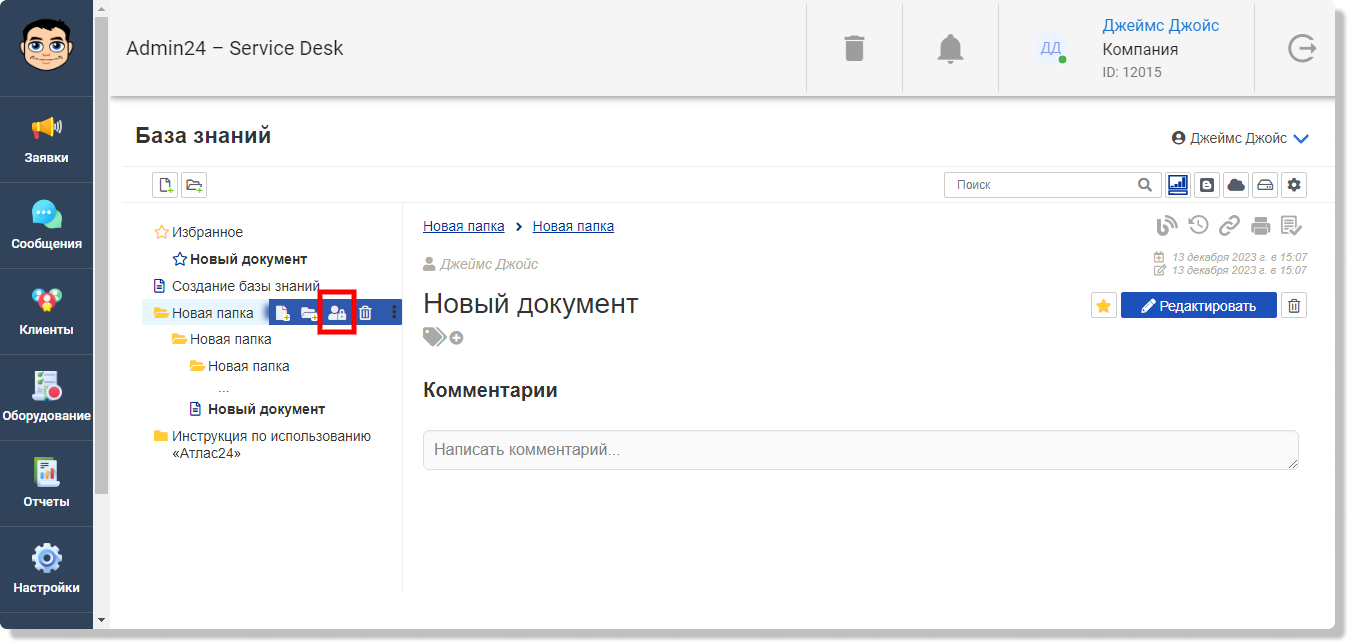Image resolution: width=1349 pixels, height=643 pixels.
Task: Click the document checklist icon near printer
Action: (1291, 225)
